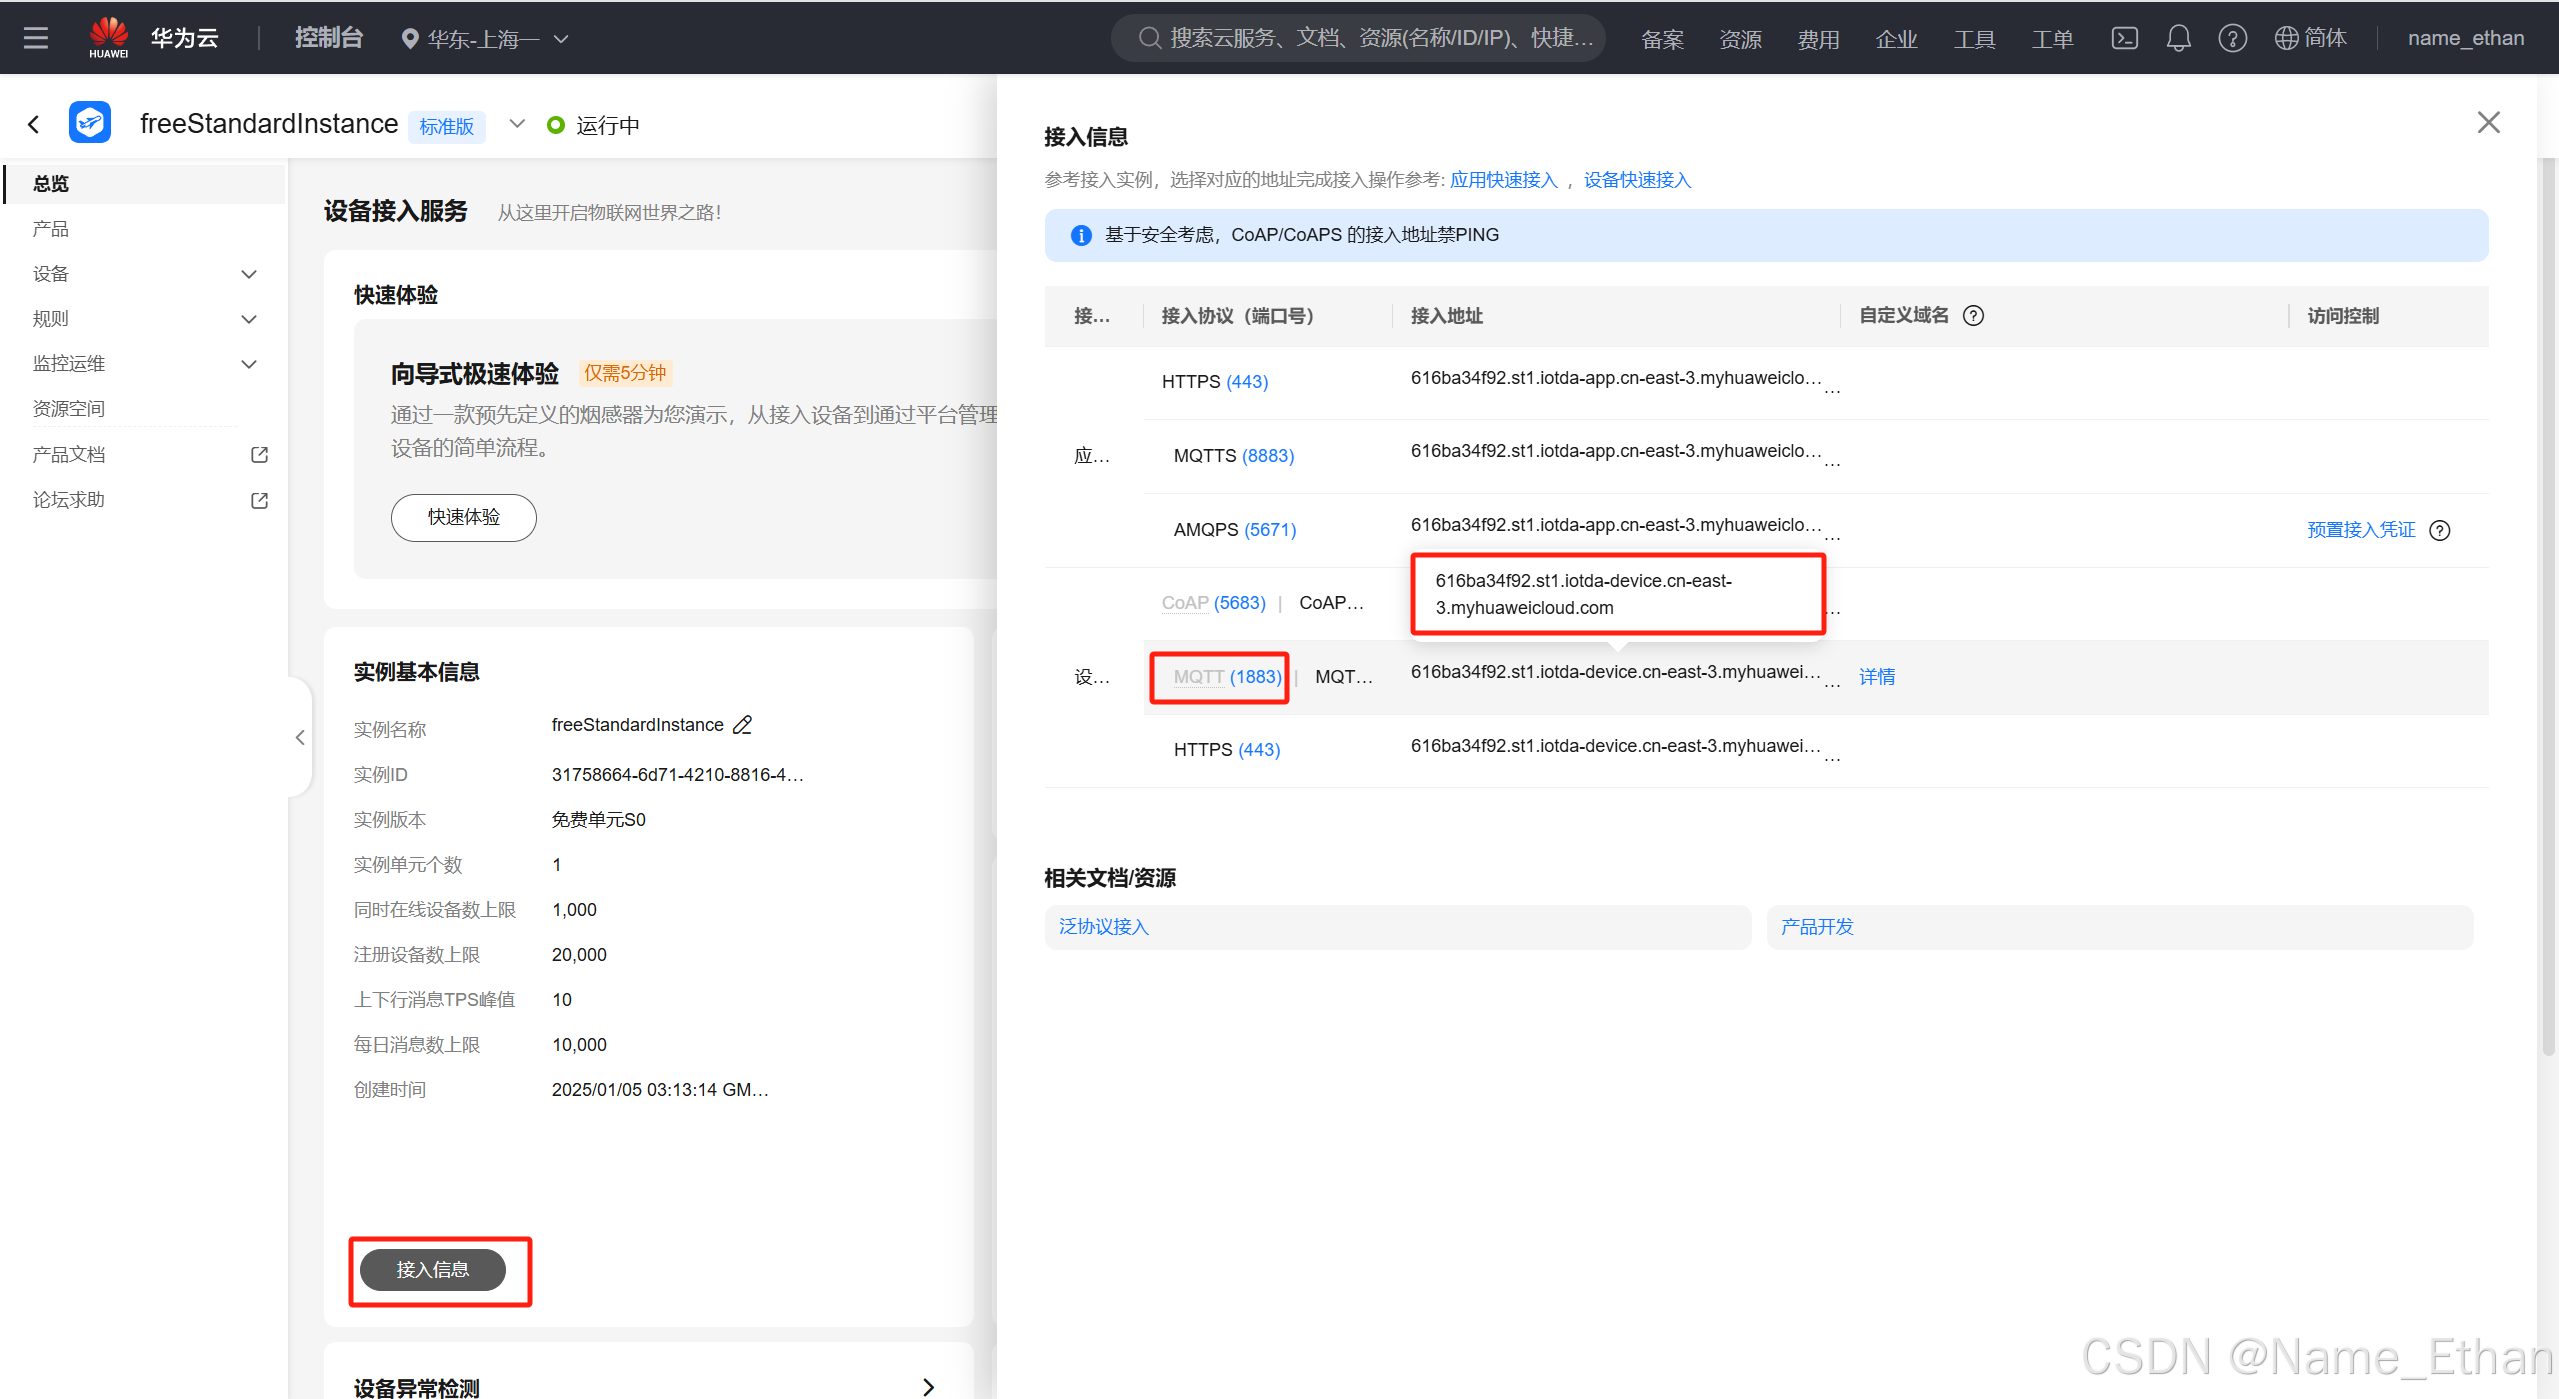The height and width of the screenshot is (1399, 2559).
Task: Open the 华东-上海一 region dropdown
Action: pyautogui.click(x=485, y=39)
